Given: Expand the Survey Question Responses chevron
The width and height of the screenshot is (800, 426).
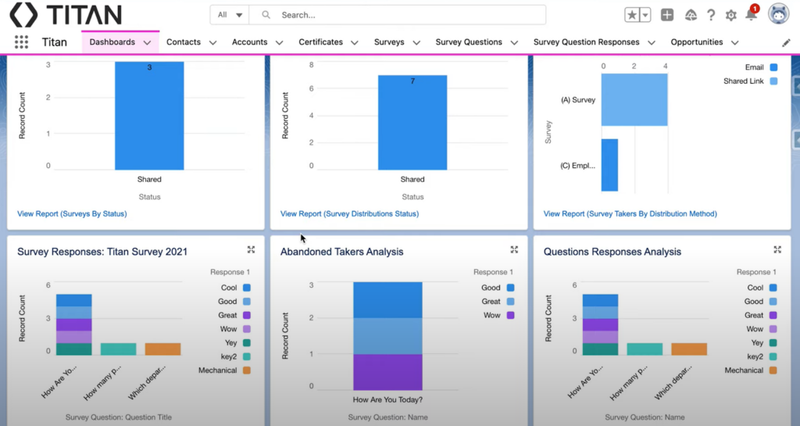Looking at the screenshot, I should (651, 42).
